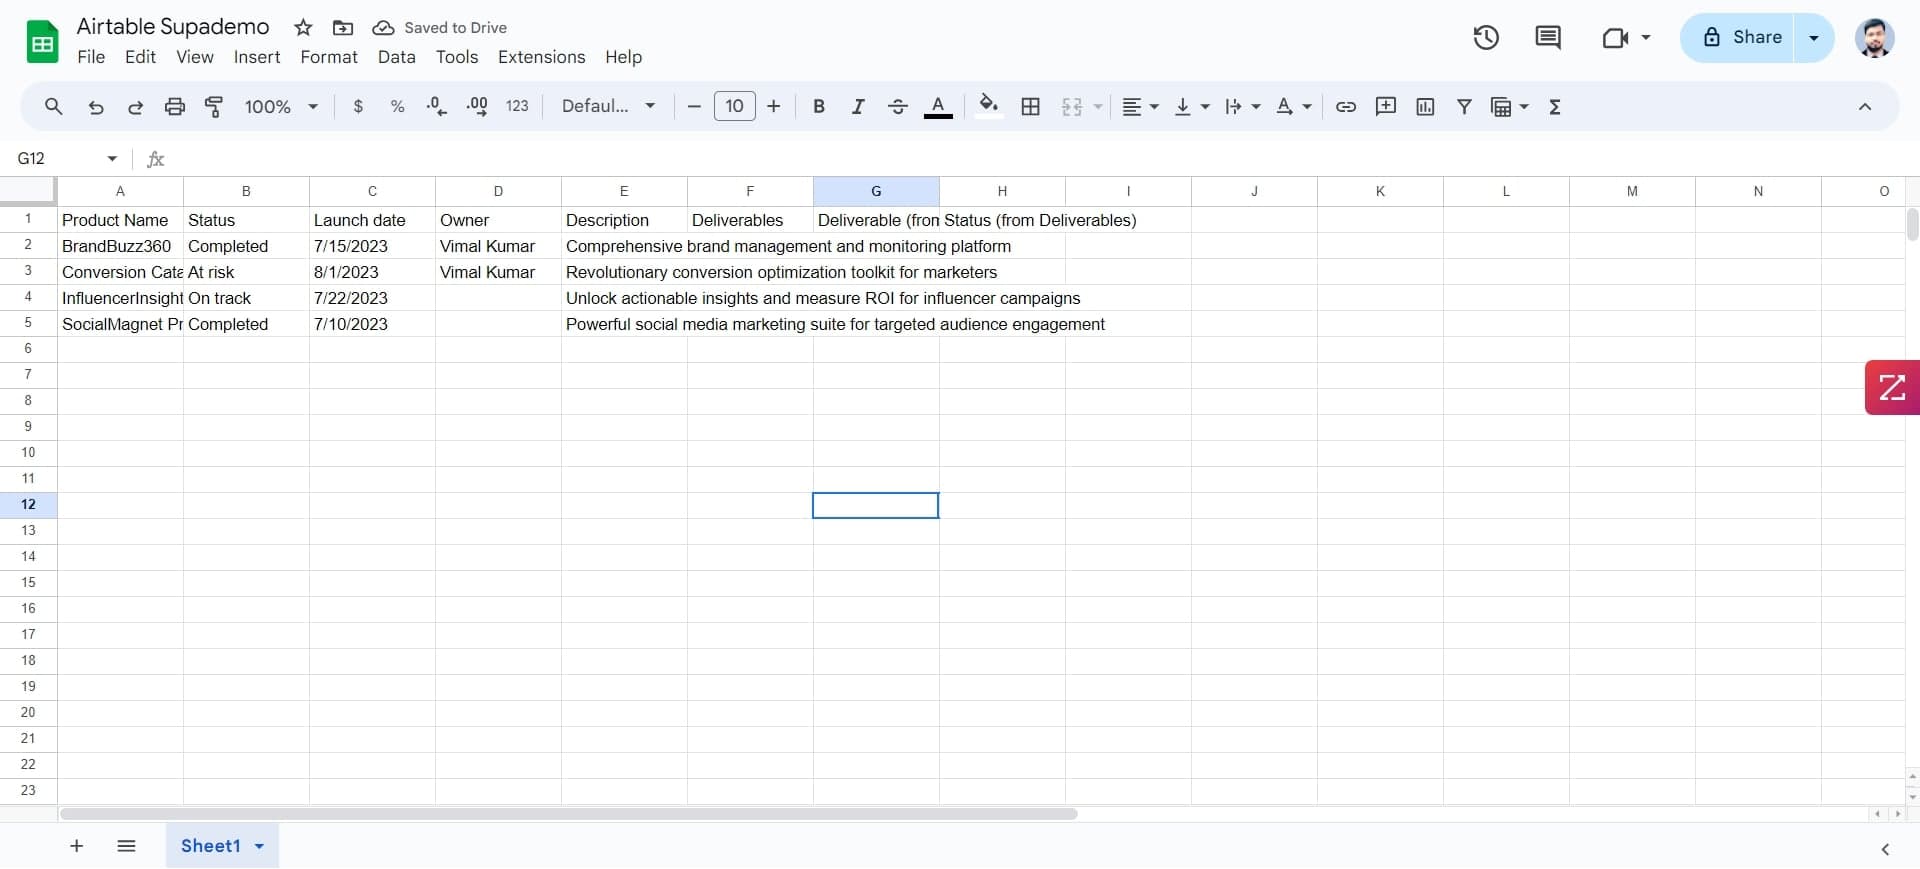Screen dimensions: 1920x869
Task: Open the Borders tool
Action: pos(1031,106)
